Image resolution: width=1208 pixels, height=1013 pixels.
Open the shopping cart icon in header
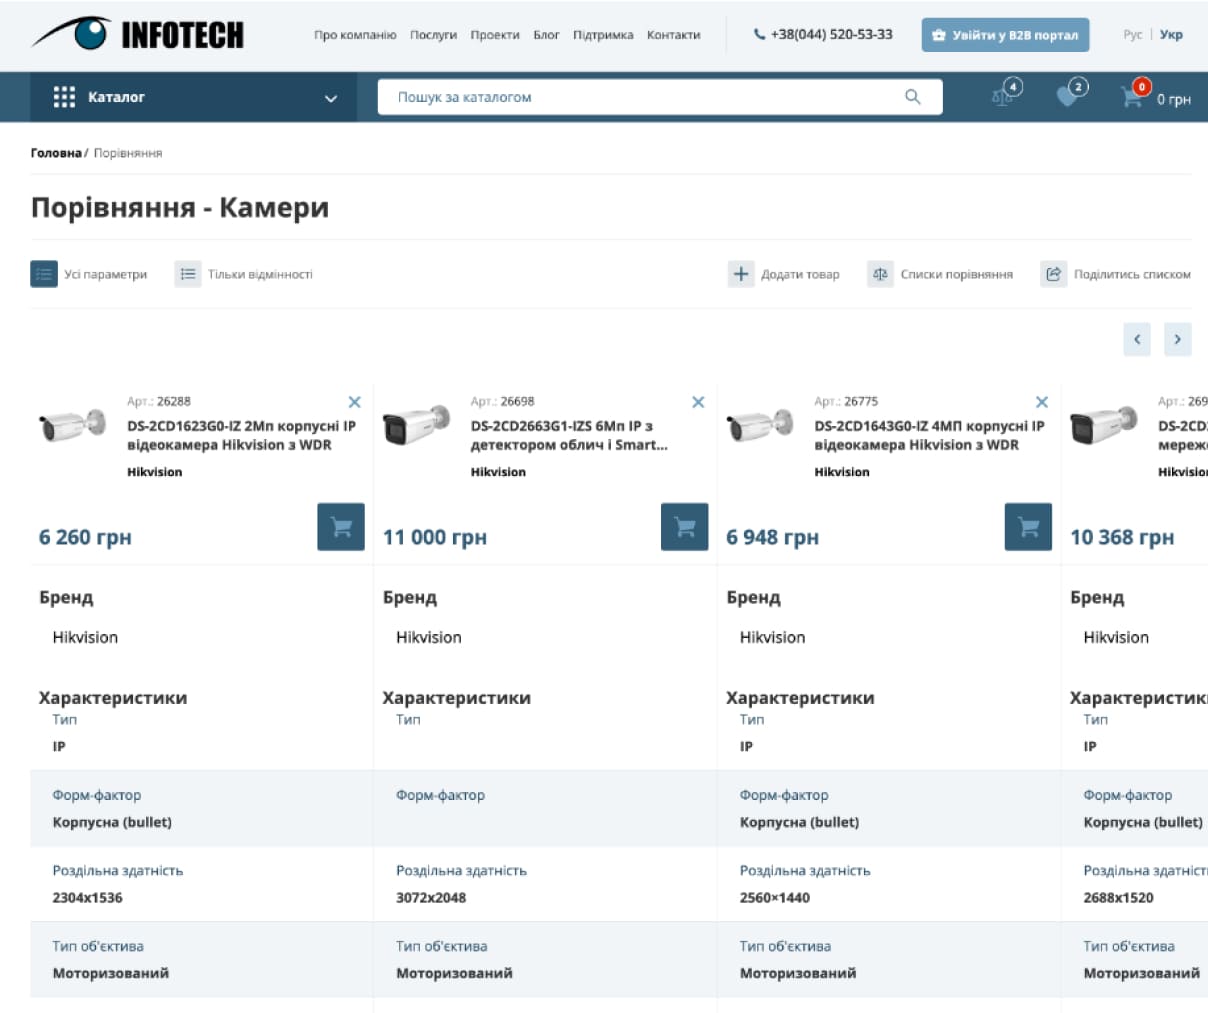tap(1132, 97)
